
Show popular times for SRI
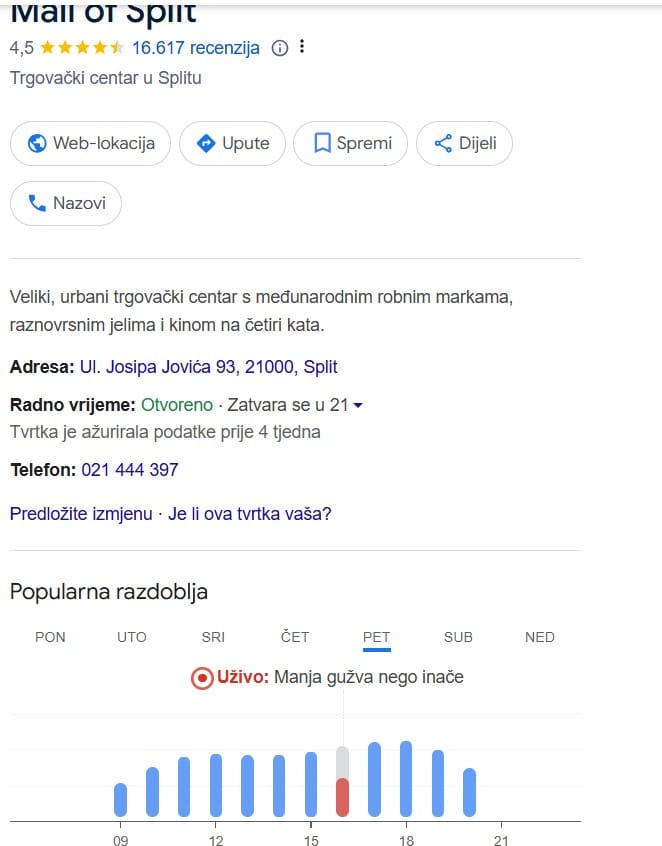click(x=213, y=637)
